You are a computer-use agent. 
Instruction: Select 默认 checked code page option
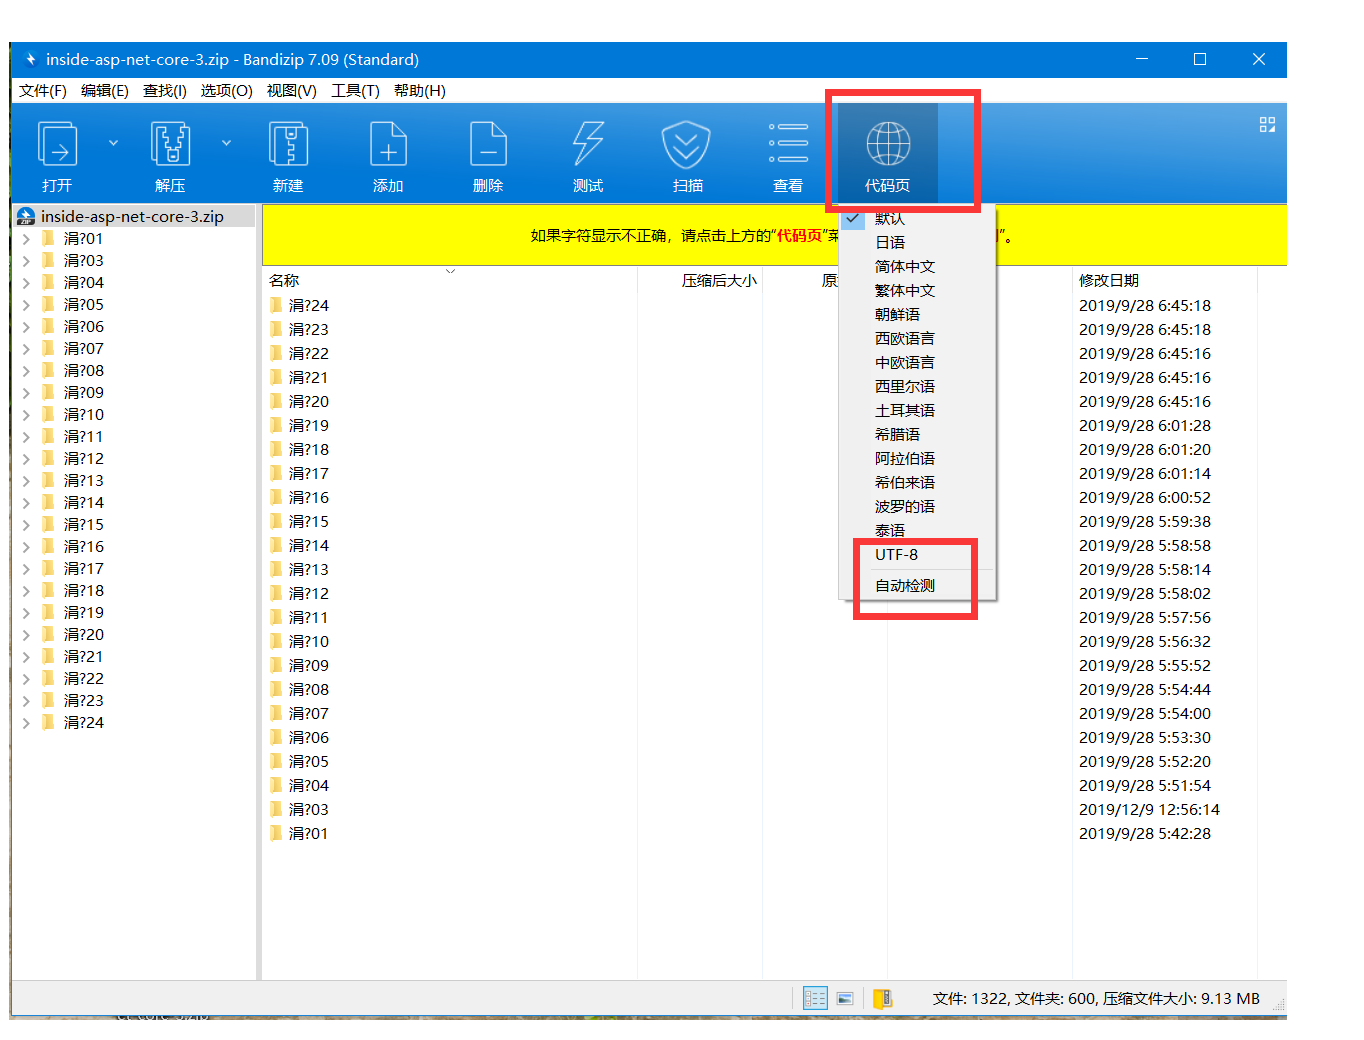coord(918,218)
